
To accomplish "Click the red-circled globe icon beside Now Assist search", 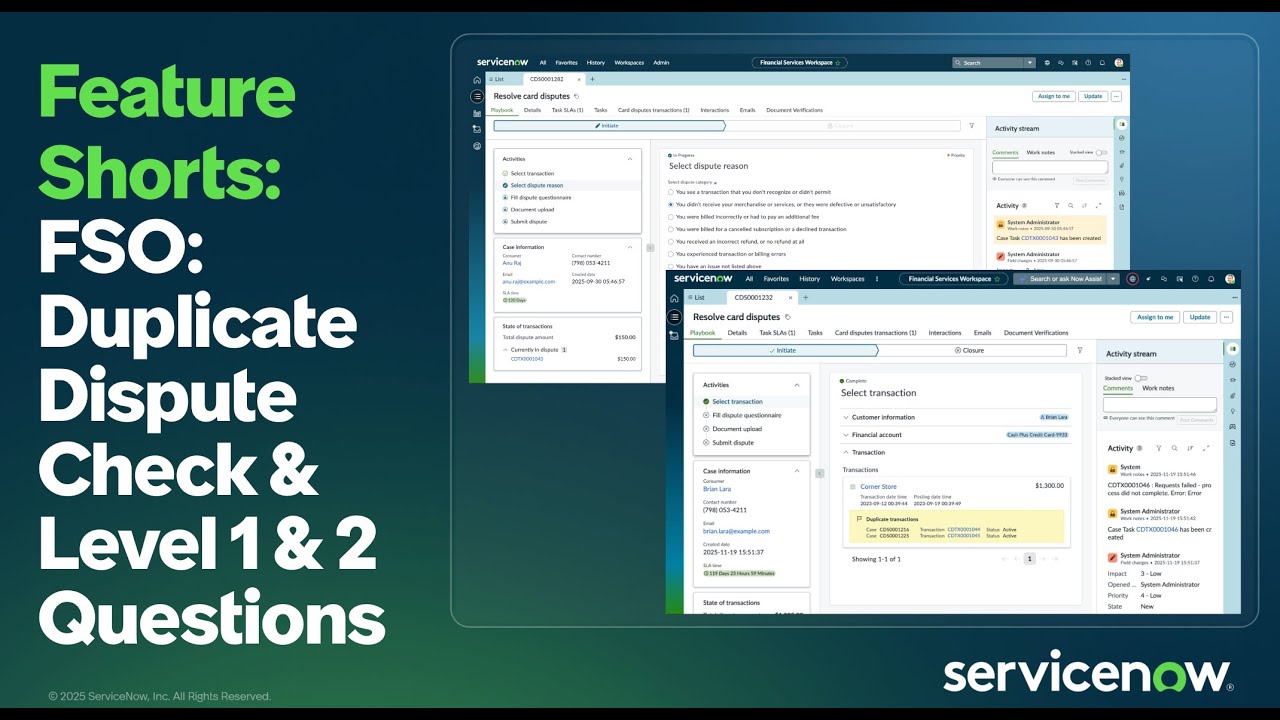I will (1133, 279).
